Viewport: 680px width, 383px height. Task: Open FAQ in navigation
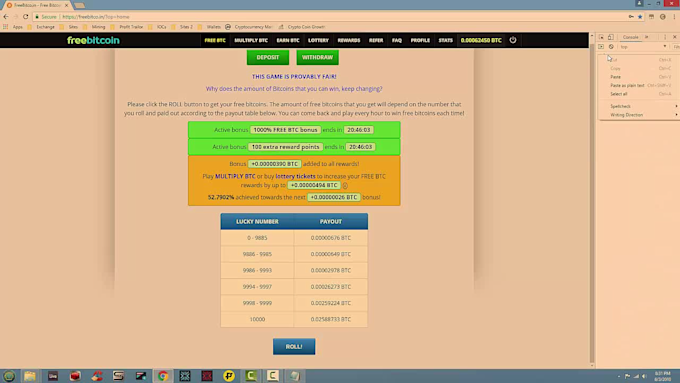pyautogui.click(x=397, y=40)
